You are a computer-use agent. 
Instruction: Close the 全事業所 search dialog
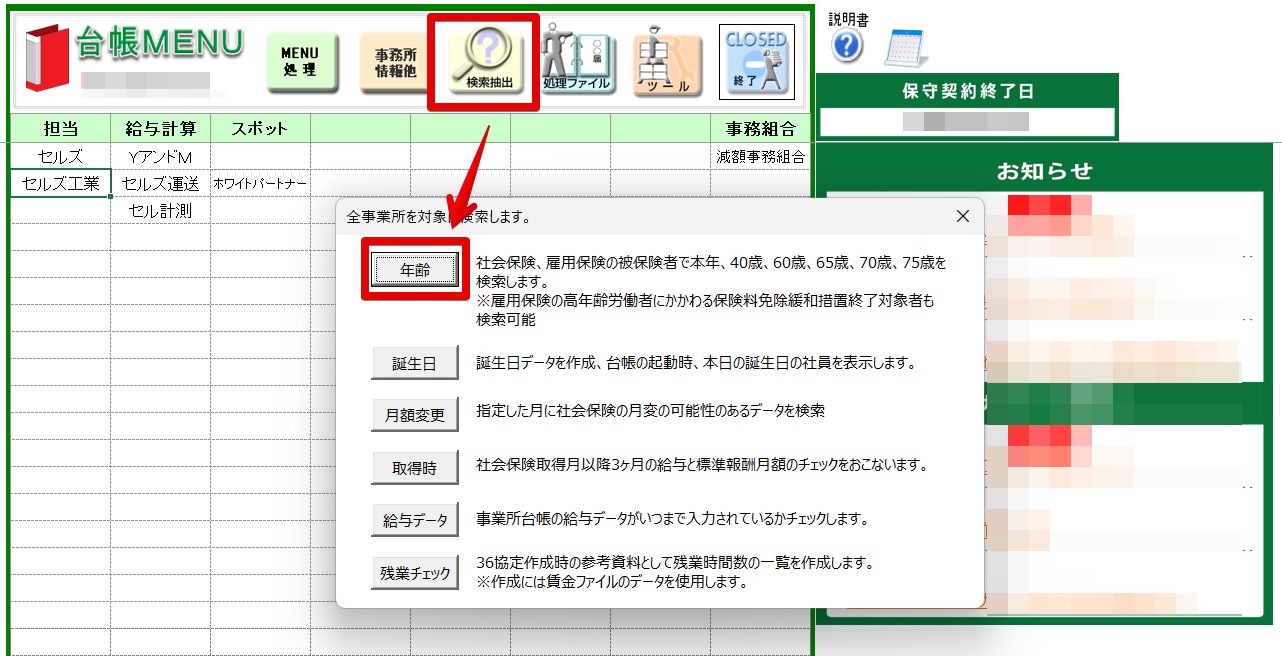click(x=962, y=216)
